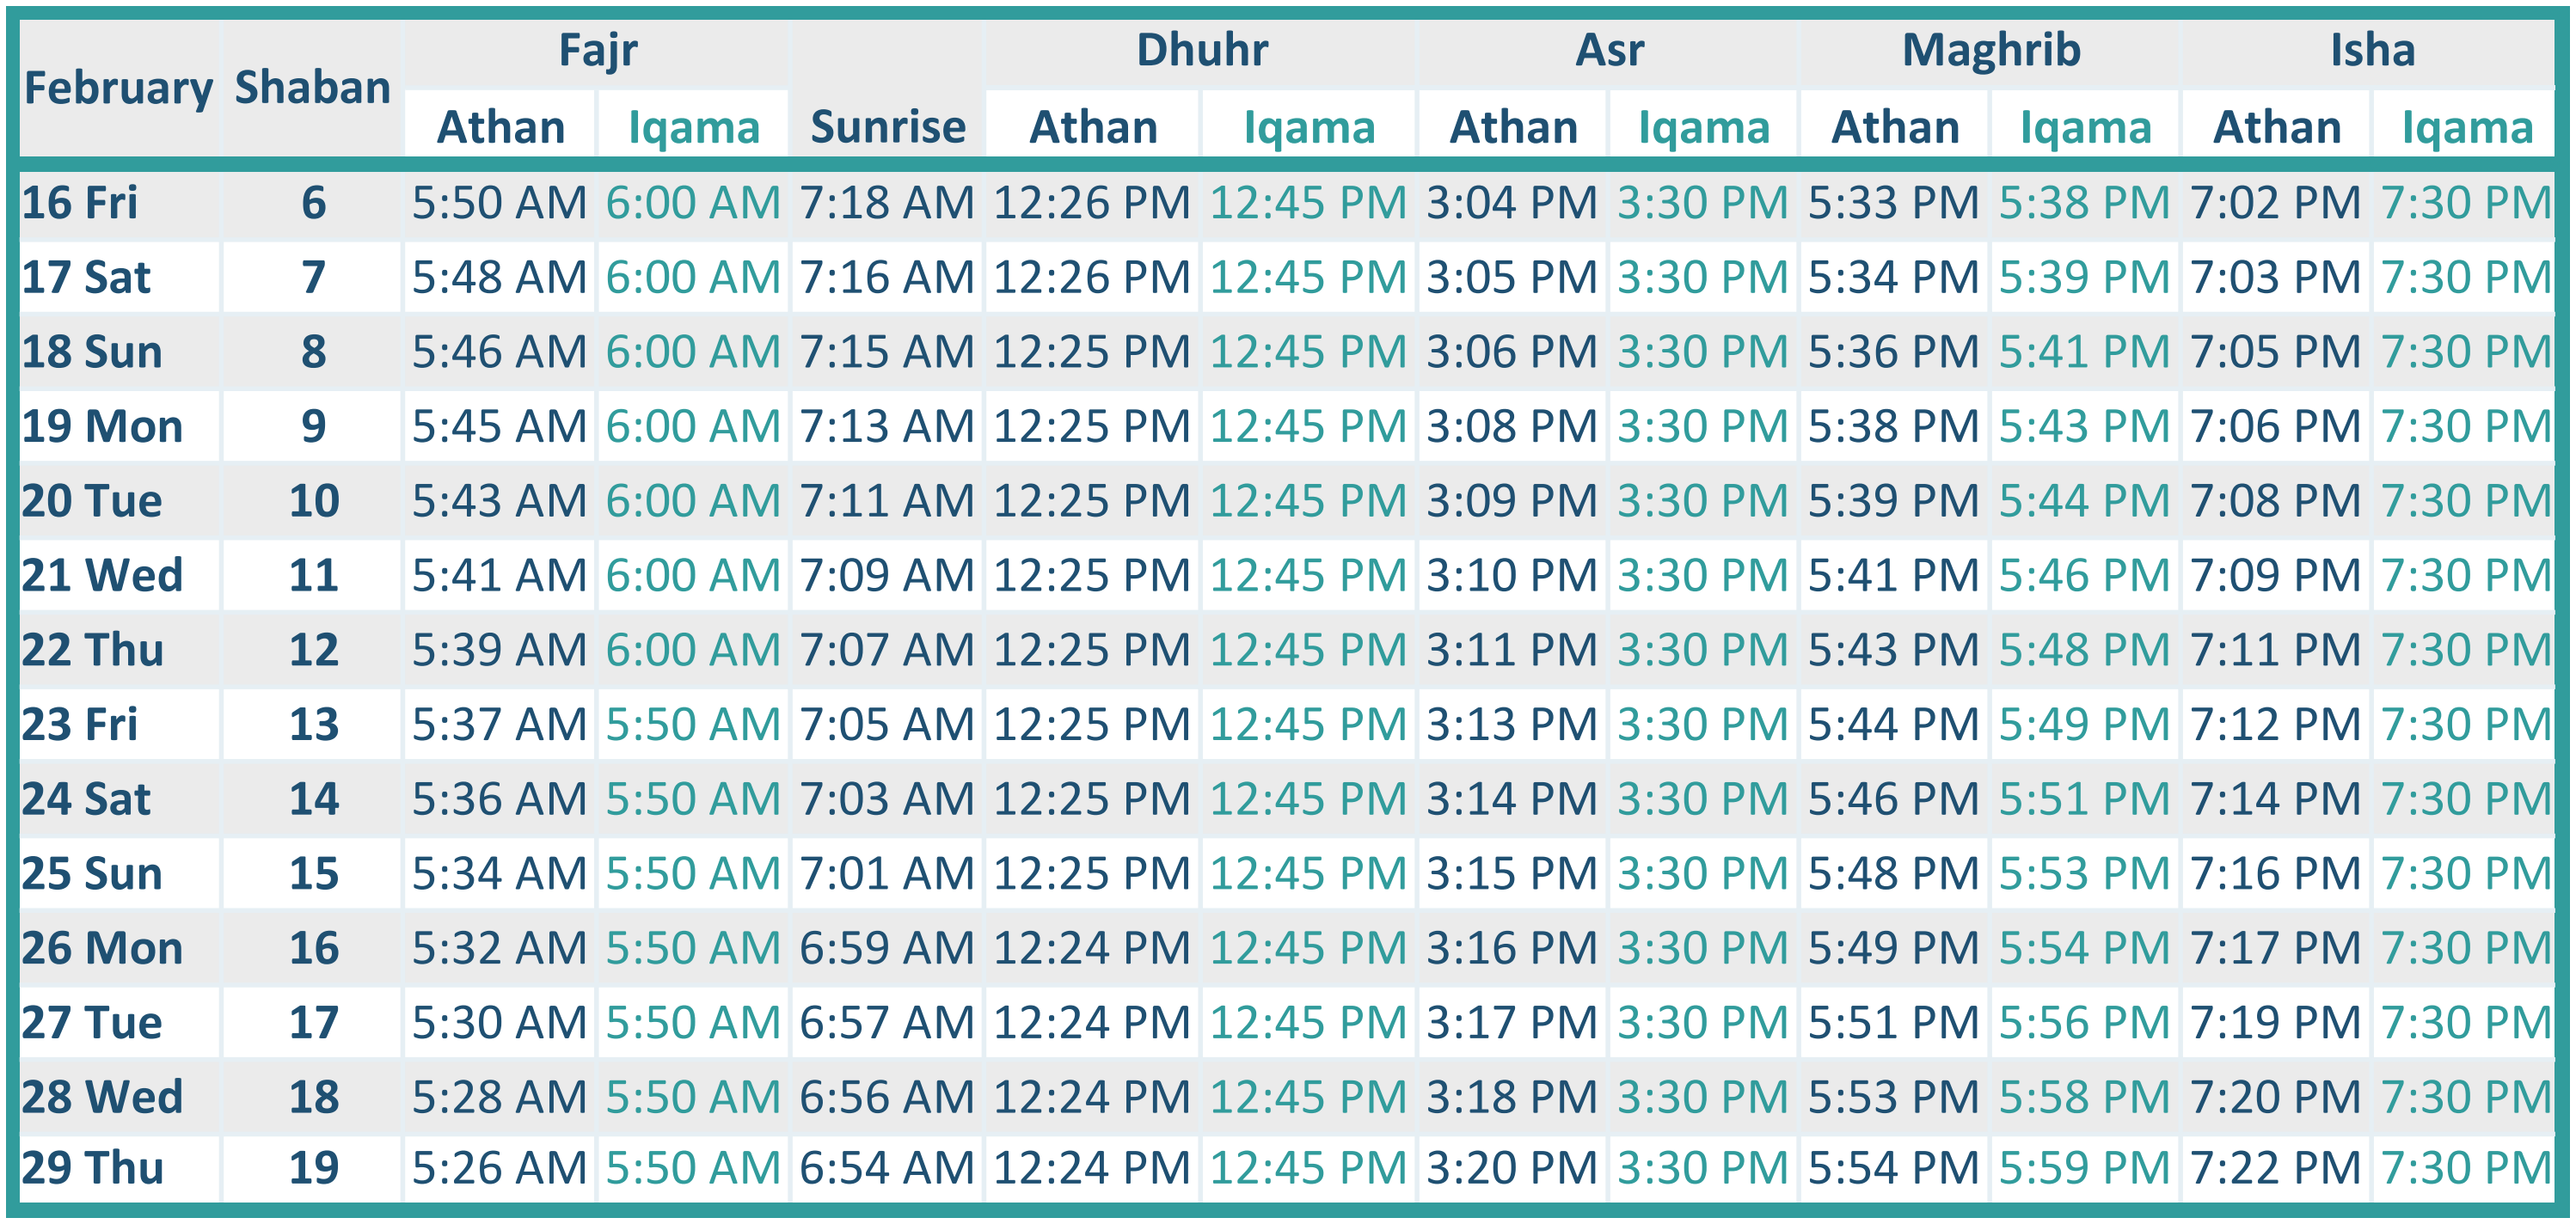Select Maghrib Iqama time 5:59 PM
2576x1224 pixels.
(x=2085, y=1168)
